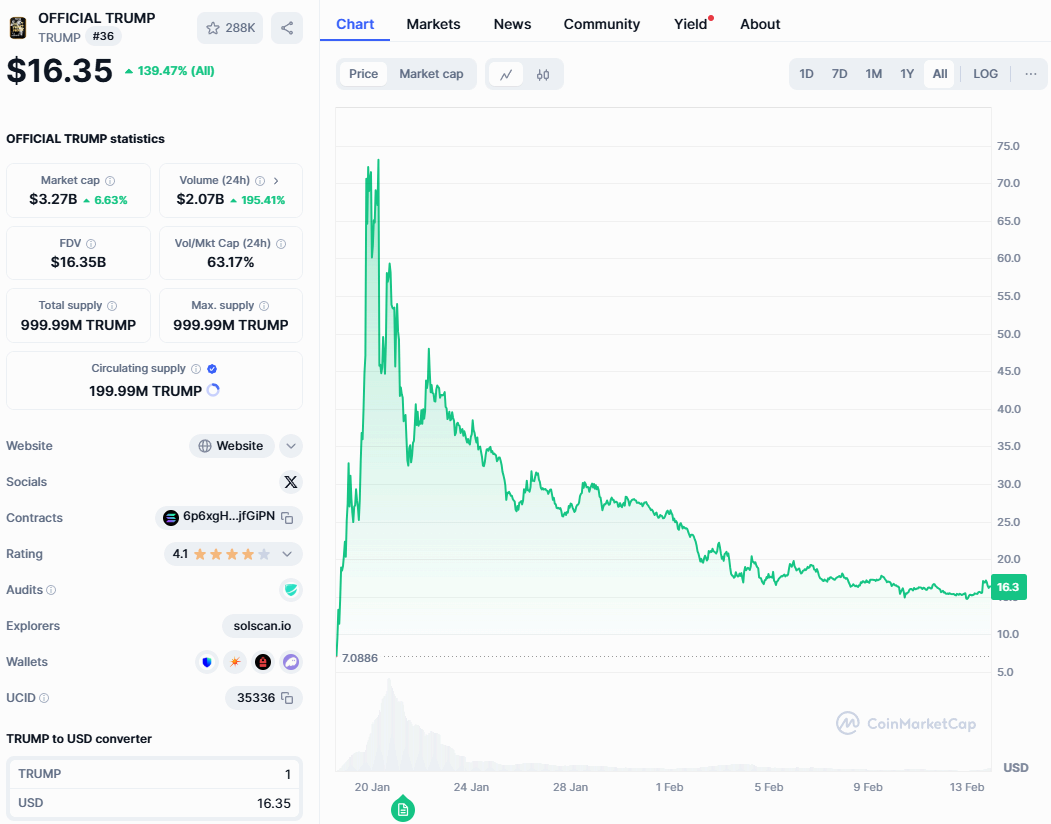Click the TRUMP amount input field

[x=154, y=774]
